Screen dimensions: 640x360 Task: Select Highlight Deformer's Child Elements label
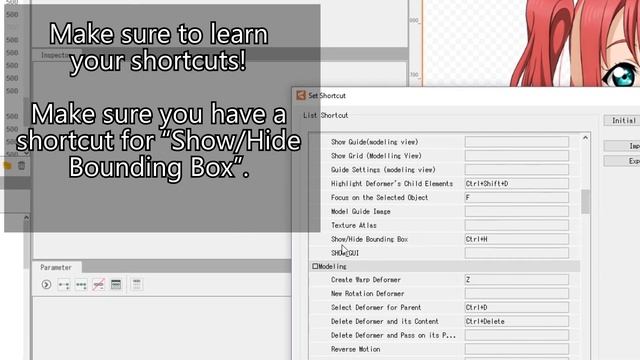[392, 184]
